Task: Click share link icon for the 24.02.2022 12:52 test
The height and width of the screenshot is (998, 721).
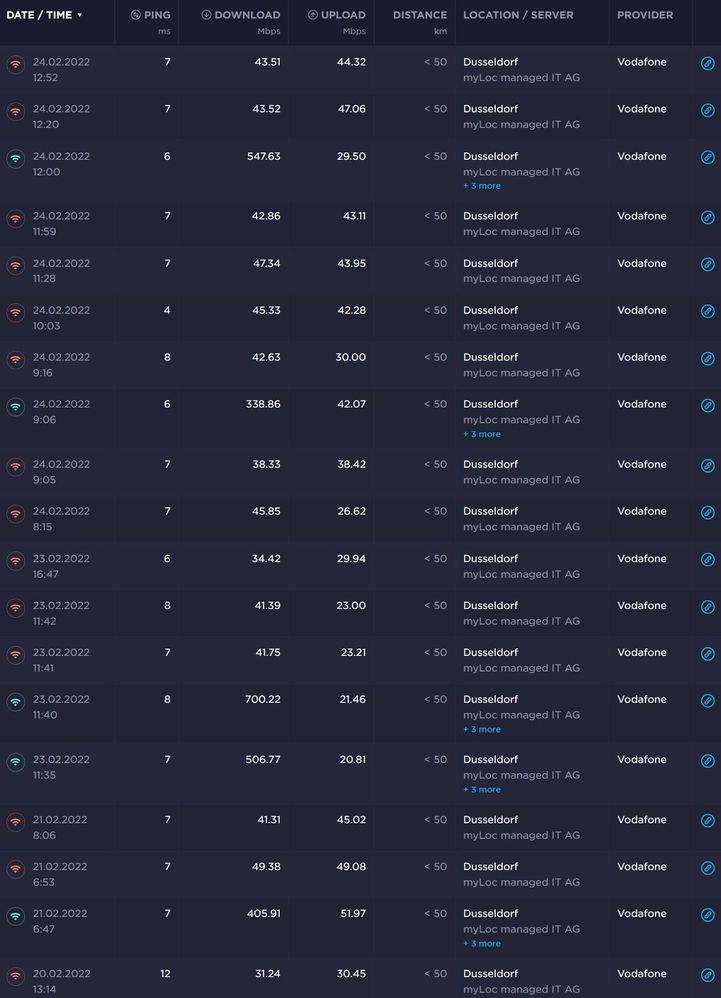Action: click(708, 62)
